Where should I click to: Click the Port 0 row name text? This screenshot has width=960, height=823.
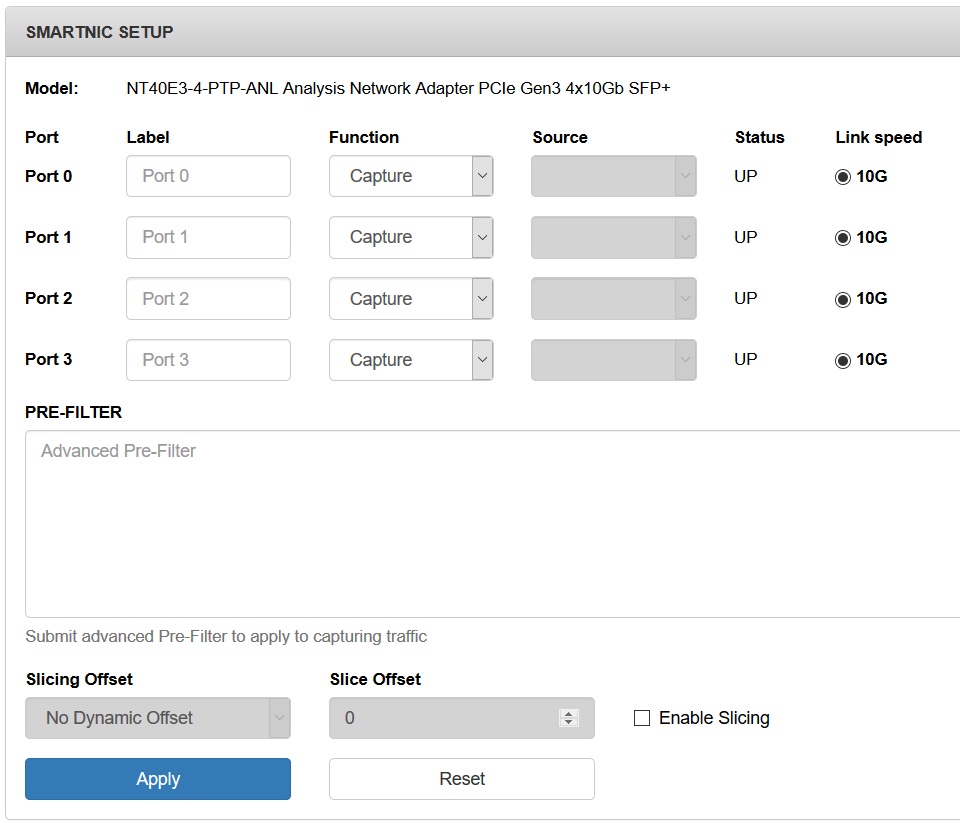pyautogui.click(x=48, y=176)
